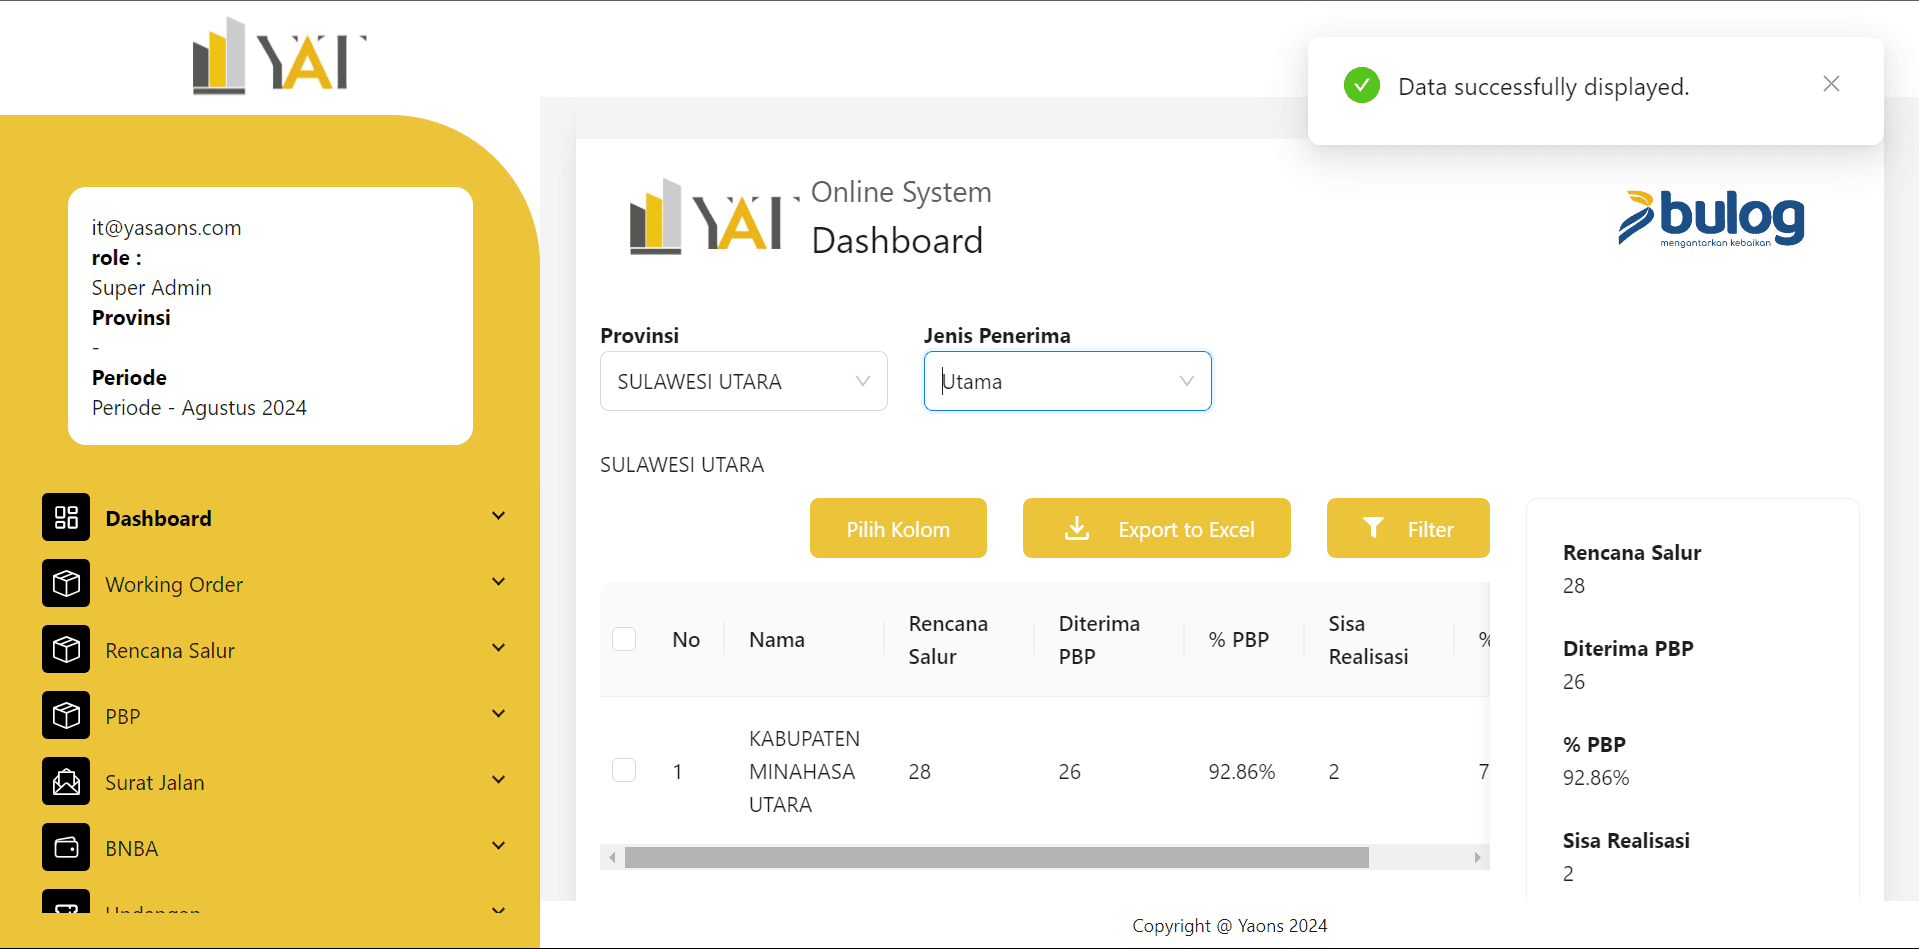This screenshot has width=1919, height=949.
Task: Open the Rencana Salur menu item
Action: tap(170, 651)
